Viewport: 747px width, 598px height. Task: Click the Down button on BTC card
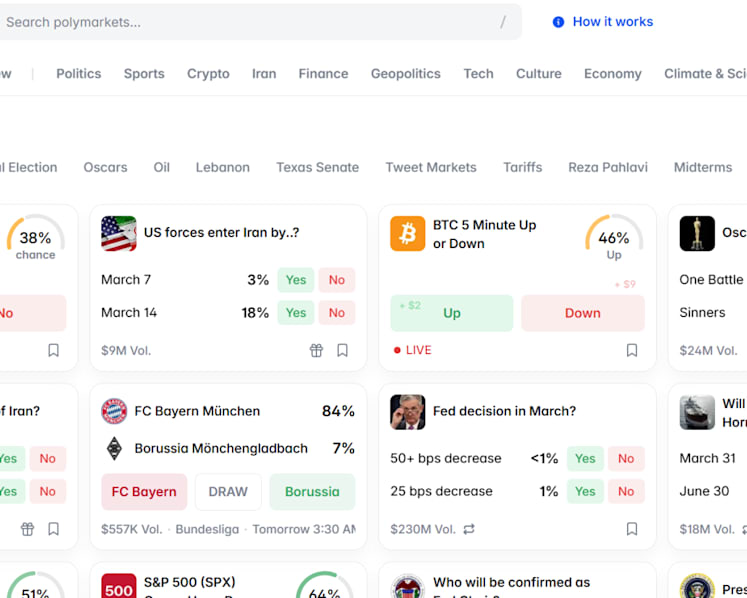point(583,313)
